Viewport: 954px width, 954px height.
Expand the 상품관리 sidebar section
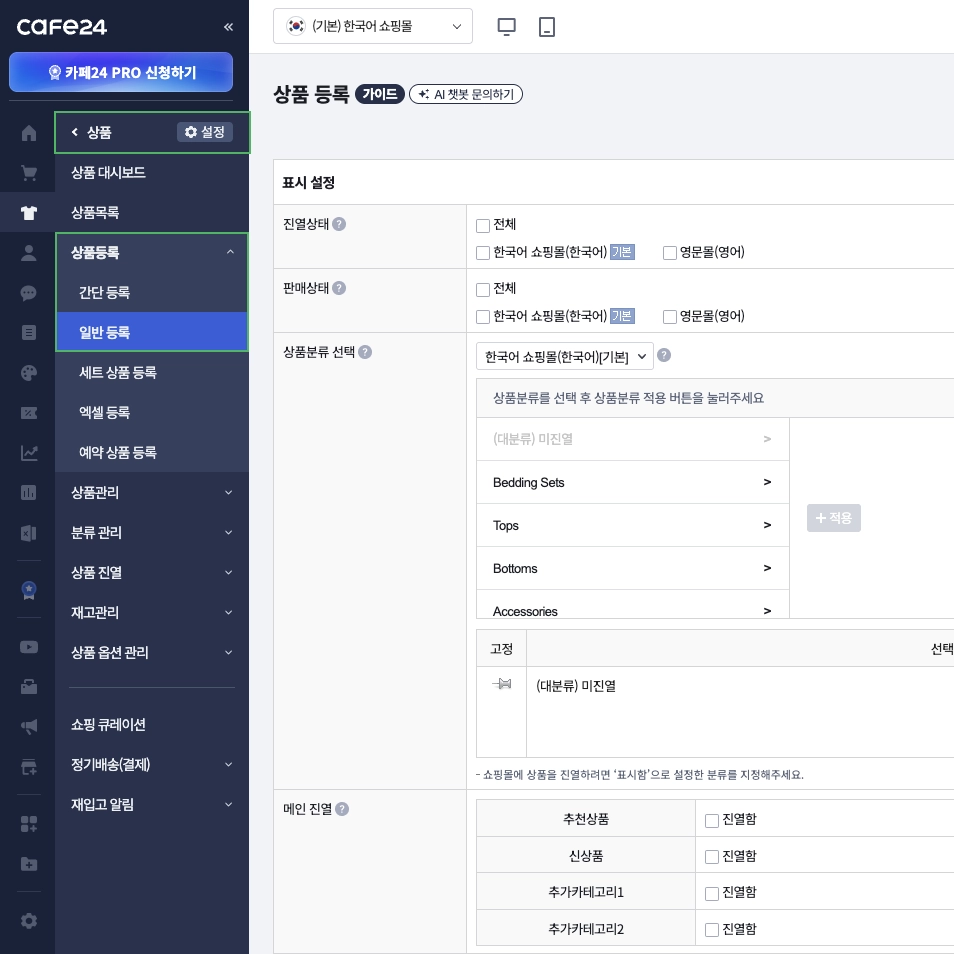pyautogui.click(x=152, y=493)
